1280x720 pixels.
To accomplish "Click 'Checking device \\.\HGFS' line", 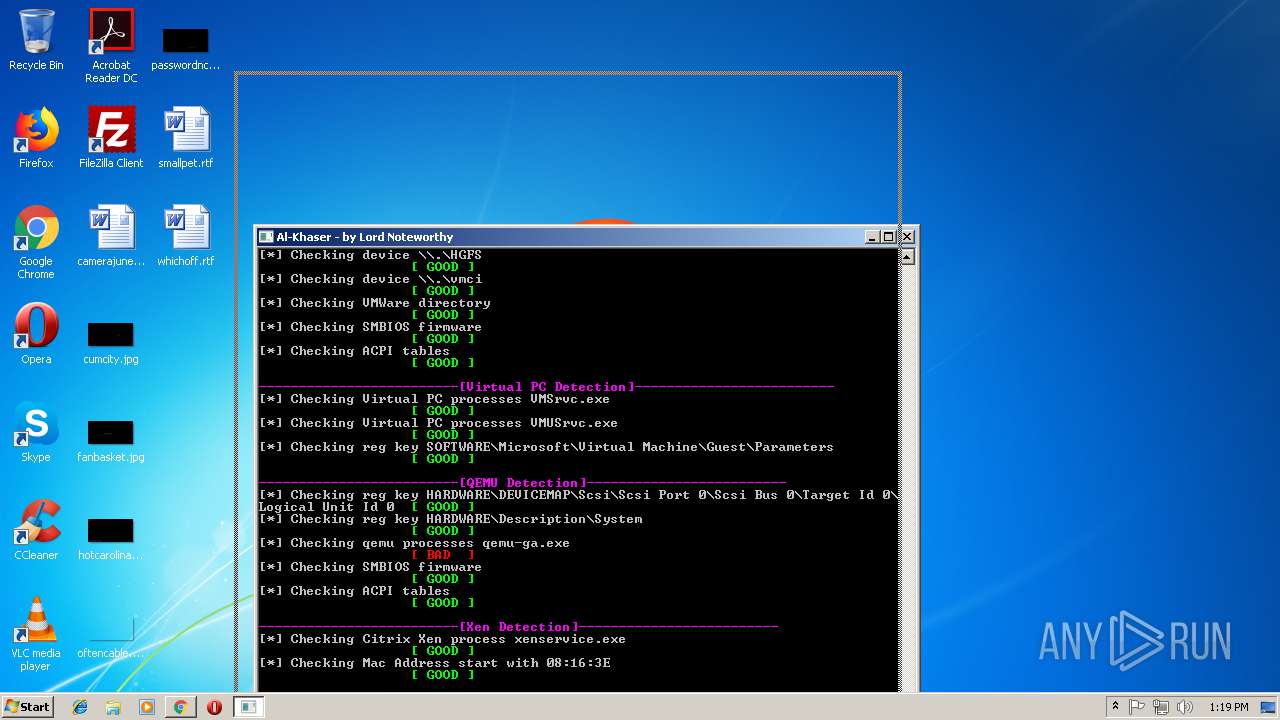I will 370,255.
